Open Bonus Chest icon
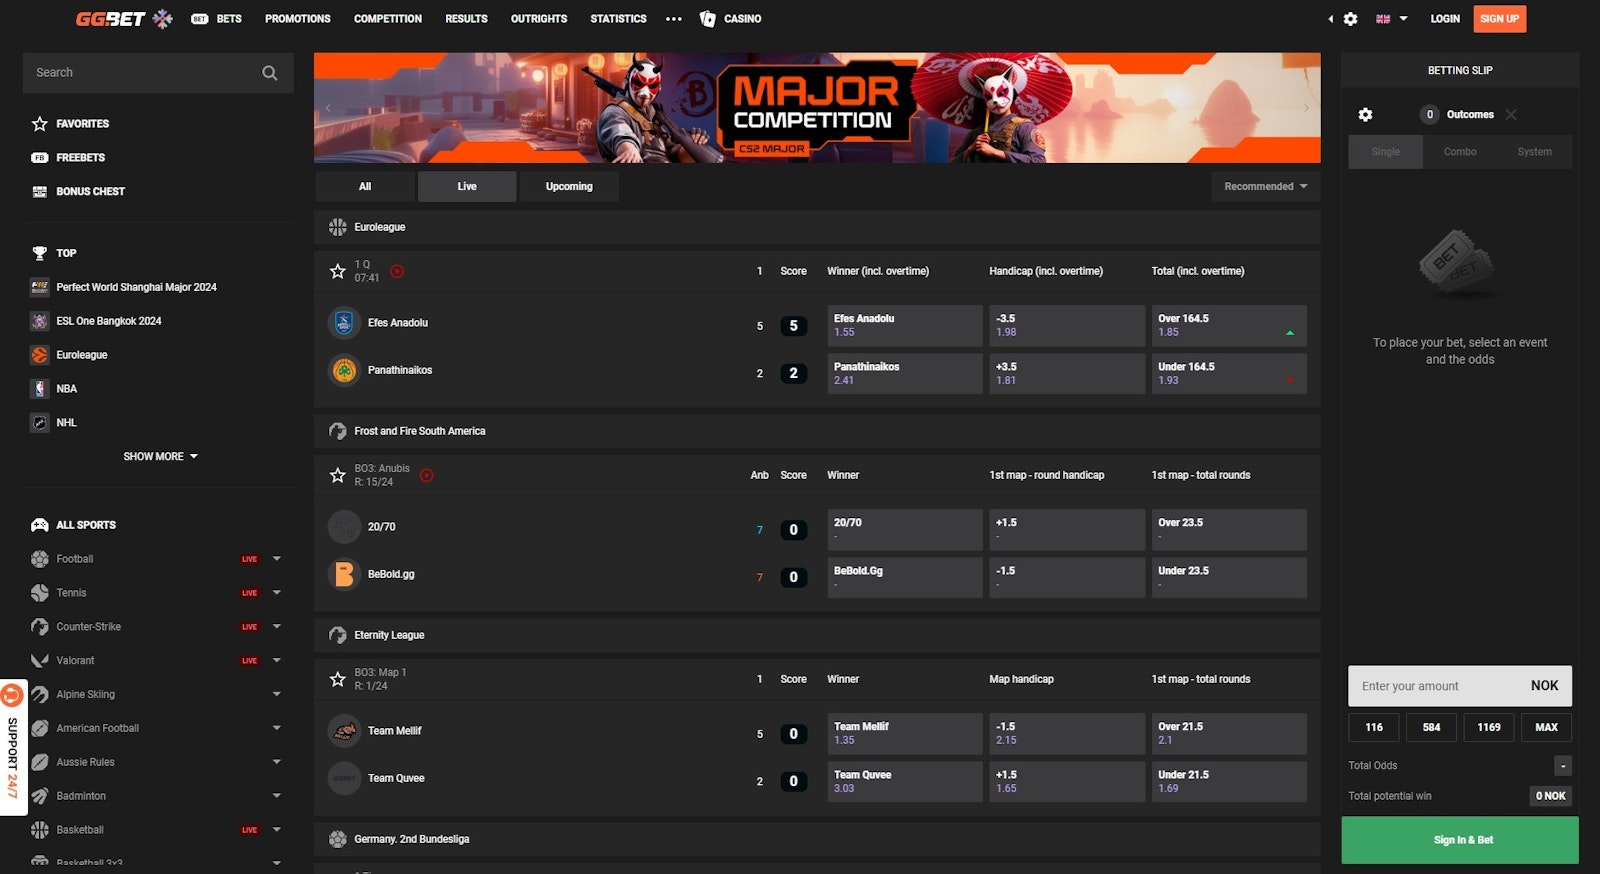1600x874 pixels. point(40,192)
